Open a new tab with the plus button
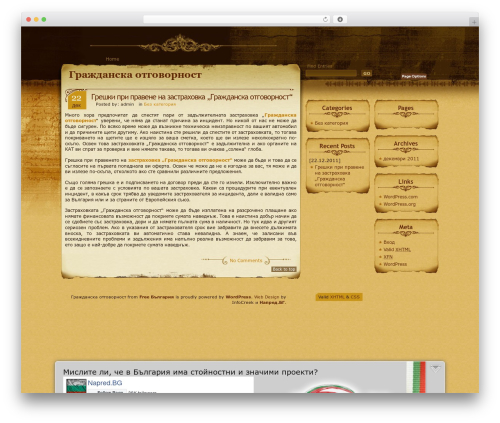 tap(474, 22)
